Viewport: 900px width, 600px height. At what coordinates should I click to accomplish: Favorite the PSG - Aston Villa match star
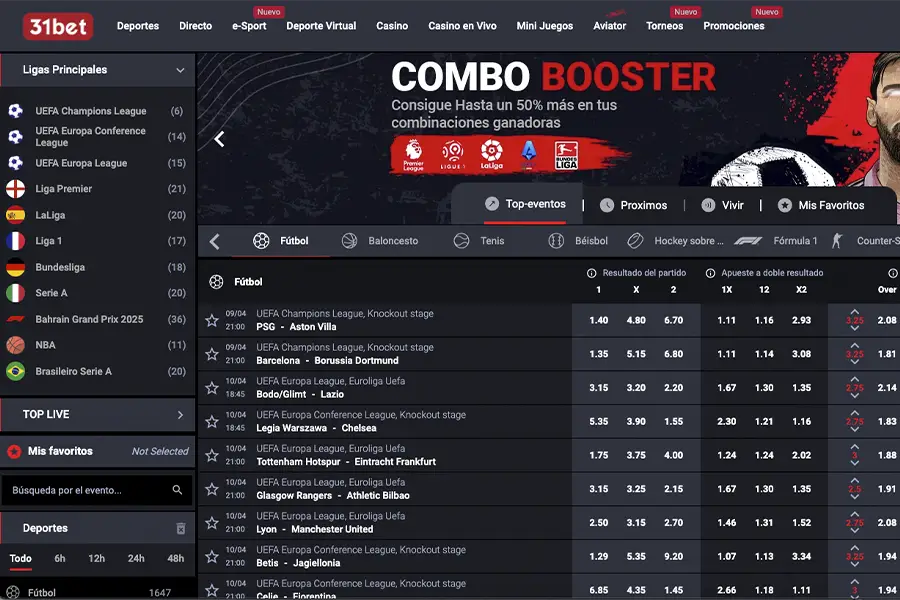[x=212, y=320]
